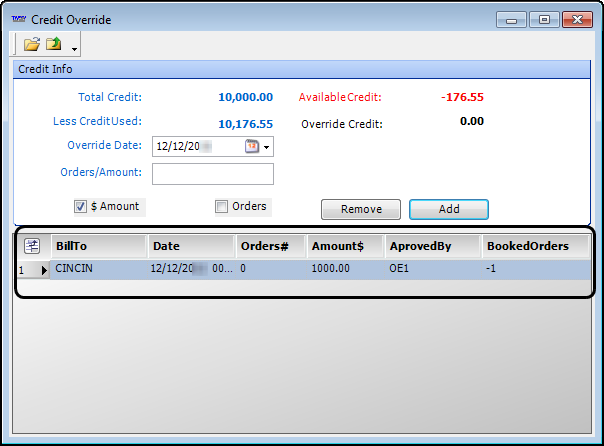Click the Orders# cell showing 0

pyautogui.click(x=272, y=268)
